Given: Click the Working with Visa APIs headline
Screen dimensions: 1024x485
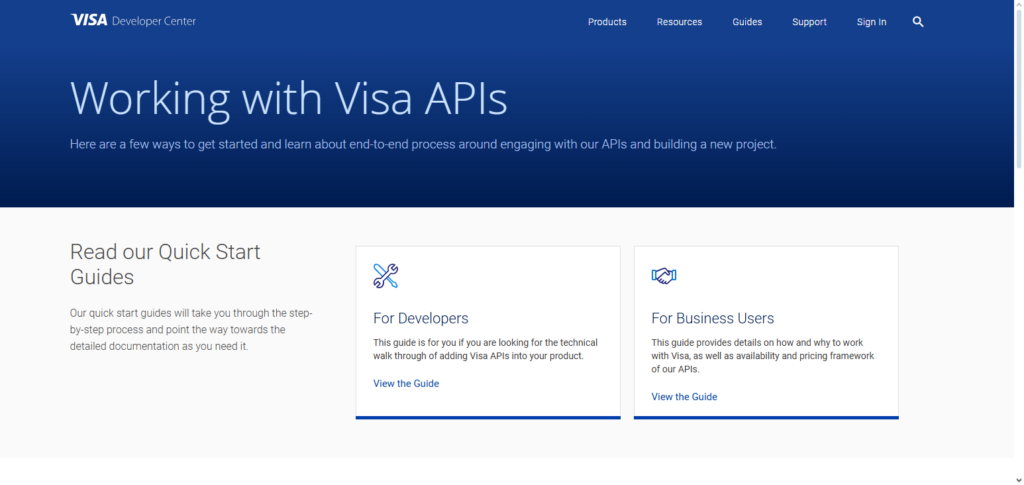Looking at the screenshot, I should point(289,99).
